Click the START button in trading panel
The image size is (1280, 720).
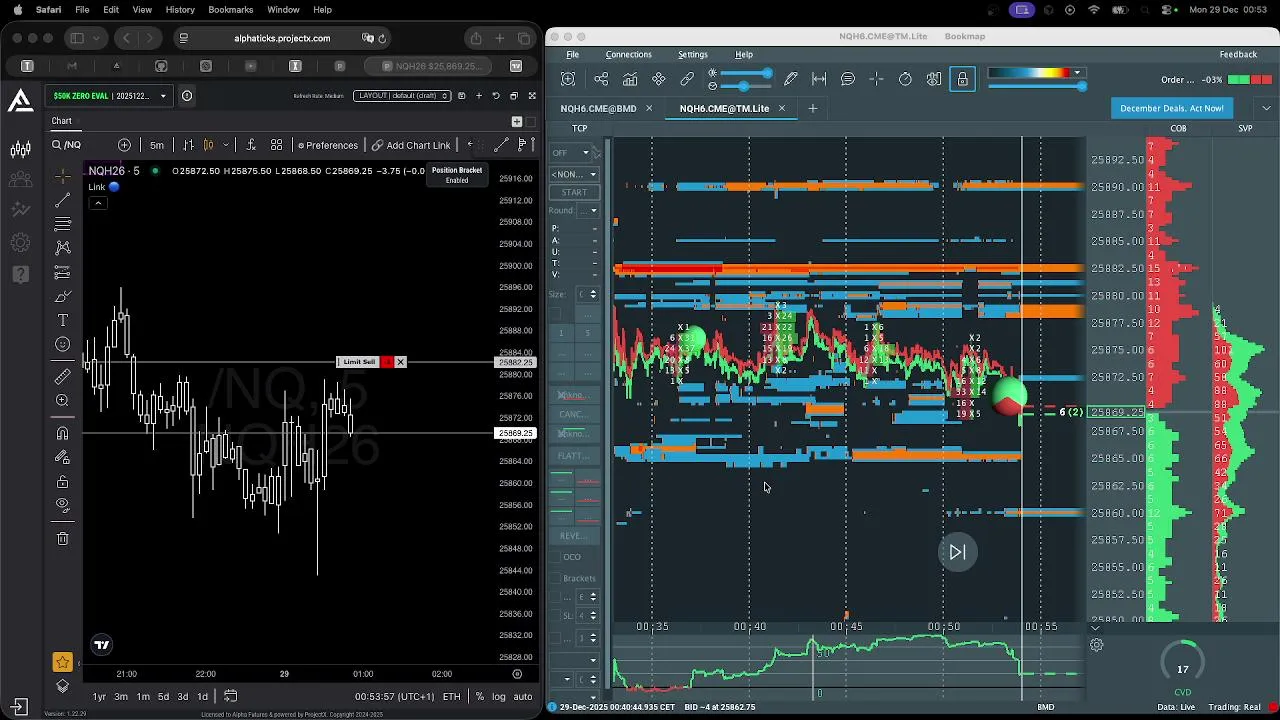574,192
